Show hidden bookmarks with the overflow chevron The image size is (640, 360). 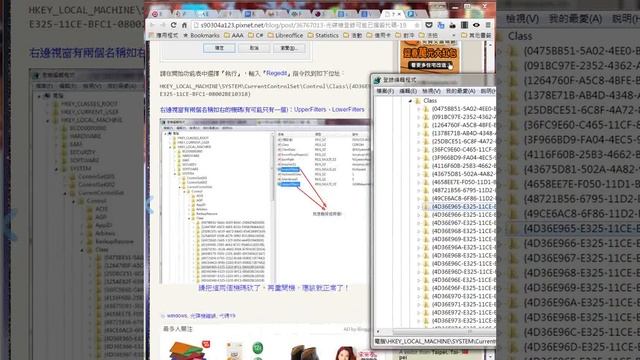(x=453, y=36)
